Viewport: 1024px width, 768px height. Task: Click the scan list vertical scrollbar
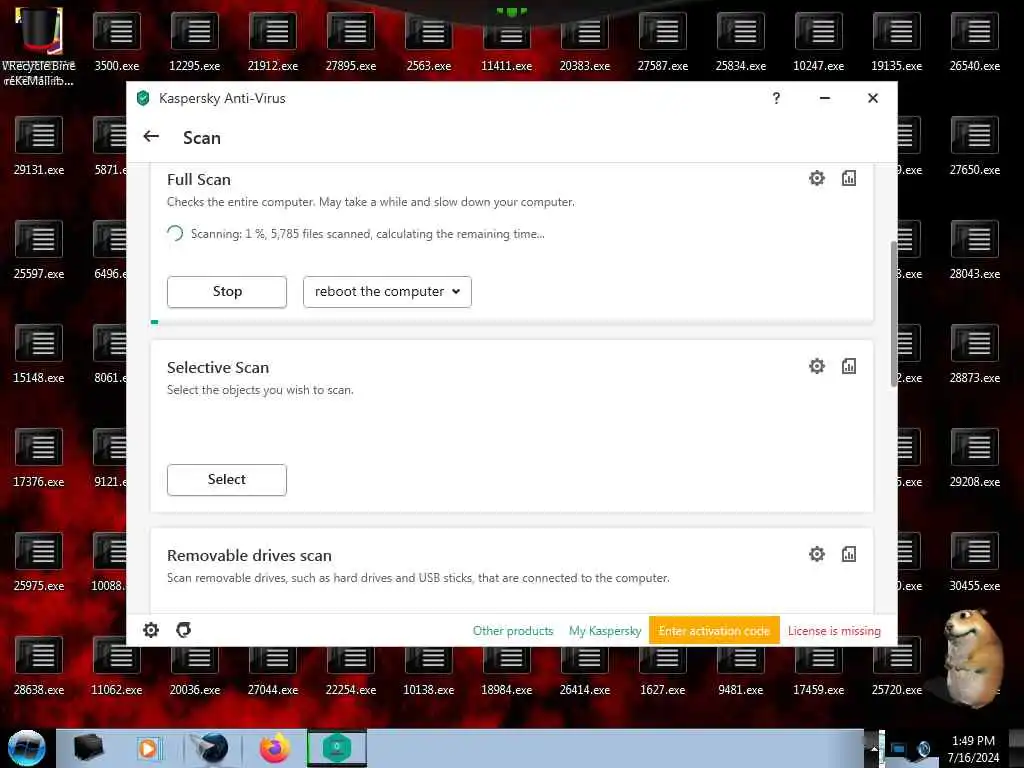pyautogui.click(x=893, y=313)
